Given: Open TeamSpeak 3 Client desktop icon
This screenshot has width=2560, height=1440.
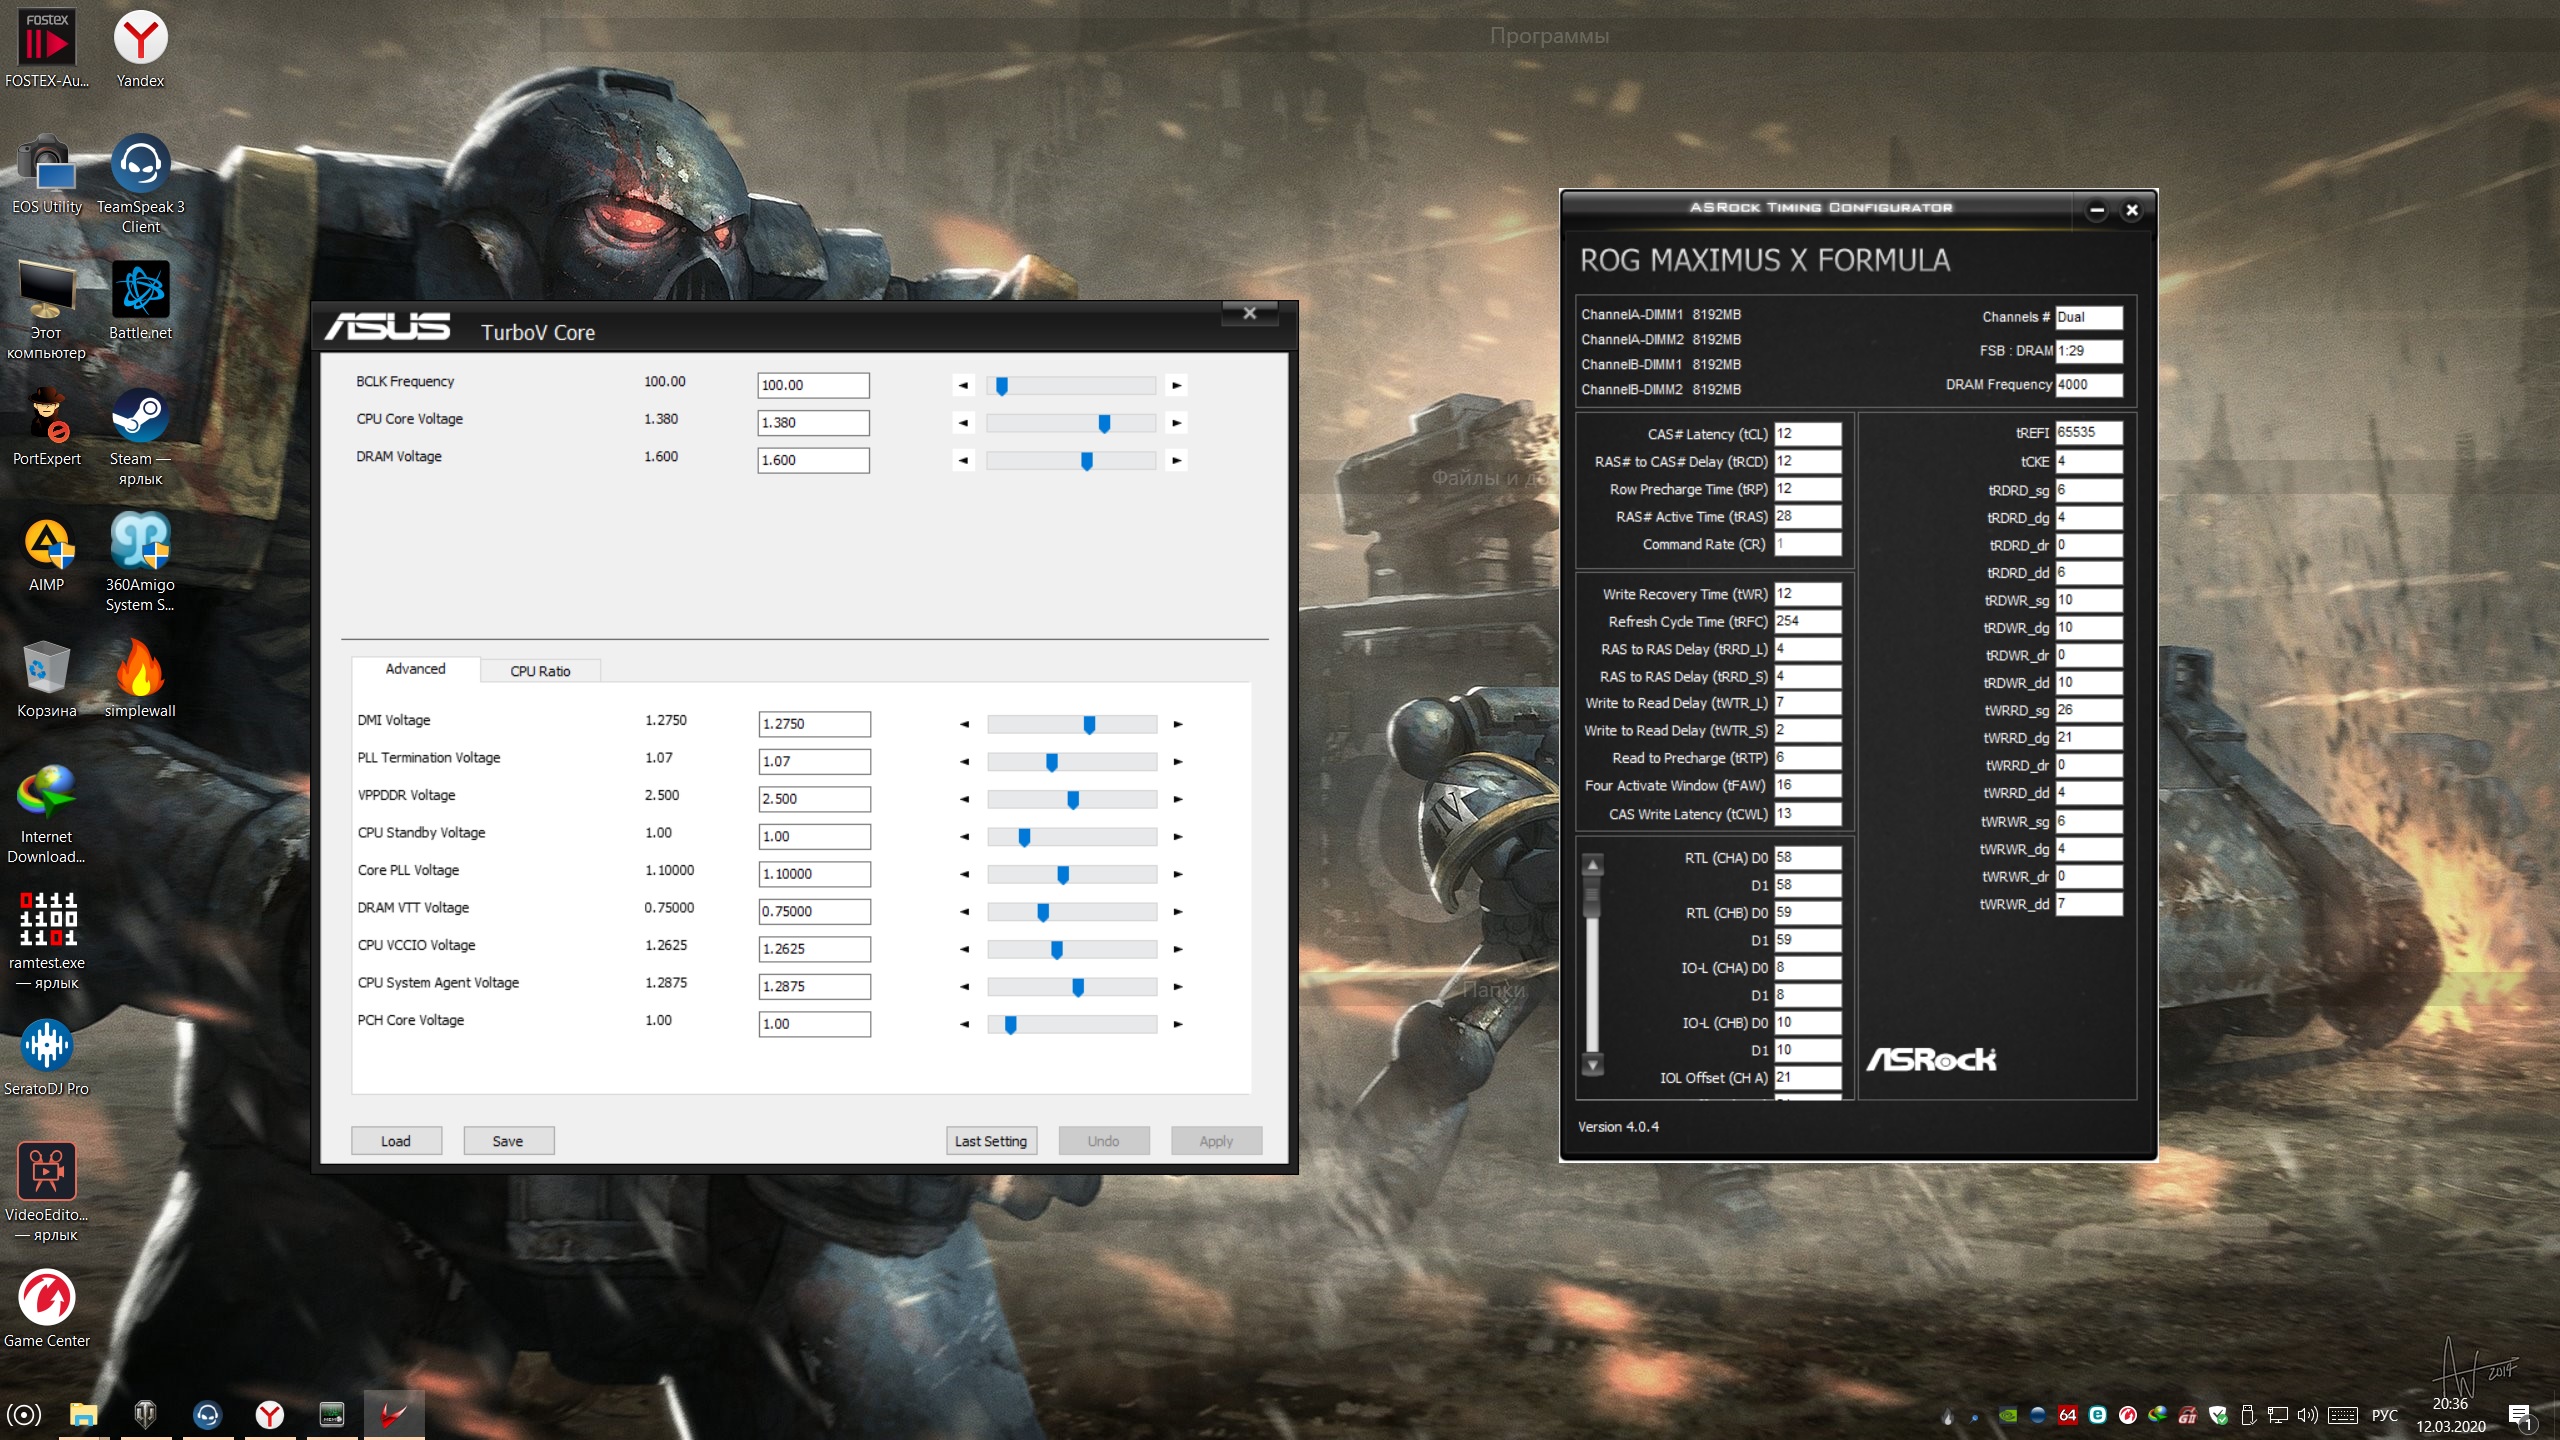Looking at the screenshot, I should click(x=140, y=165).
